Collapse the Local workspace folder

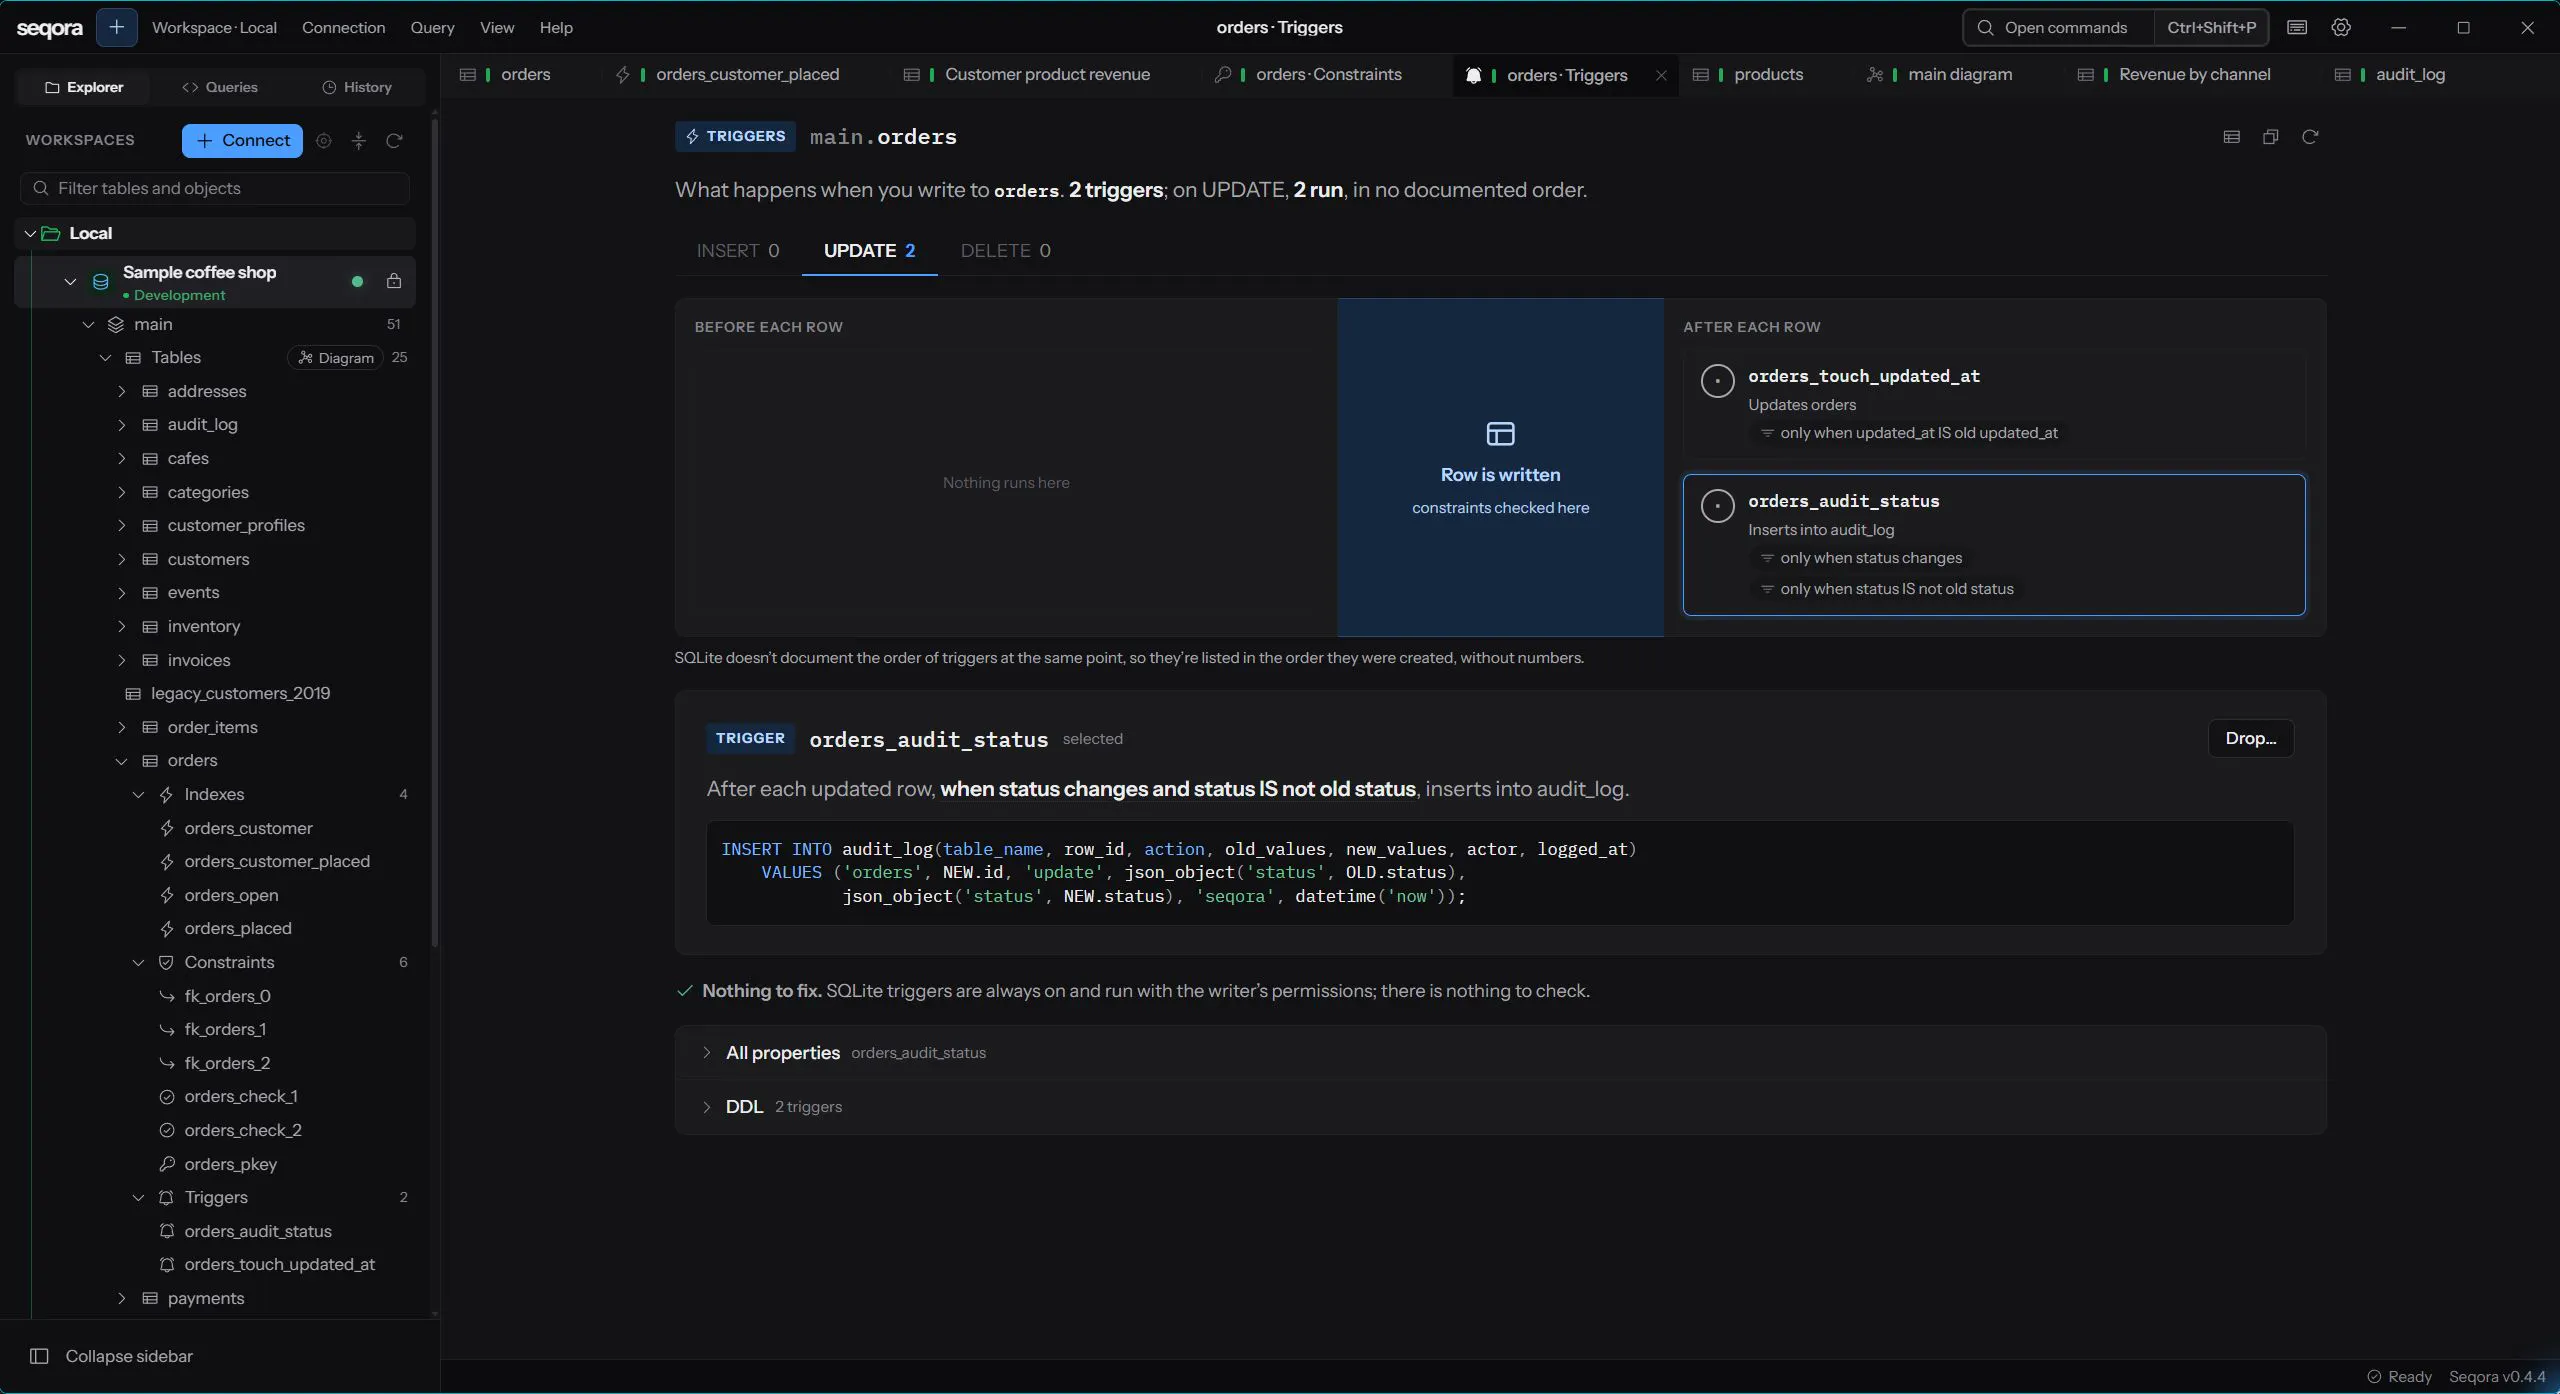30,233
